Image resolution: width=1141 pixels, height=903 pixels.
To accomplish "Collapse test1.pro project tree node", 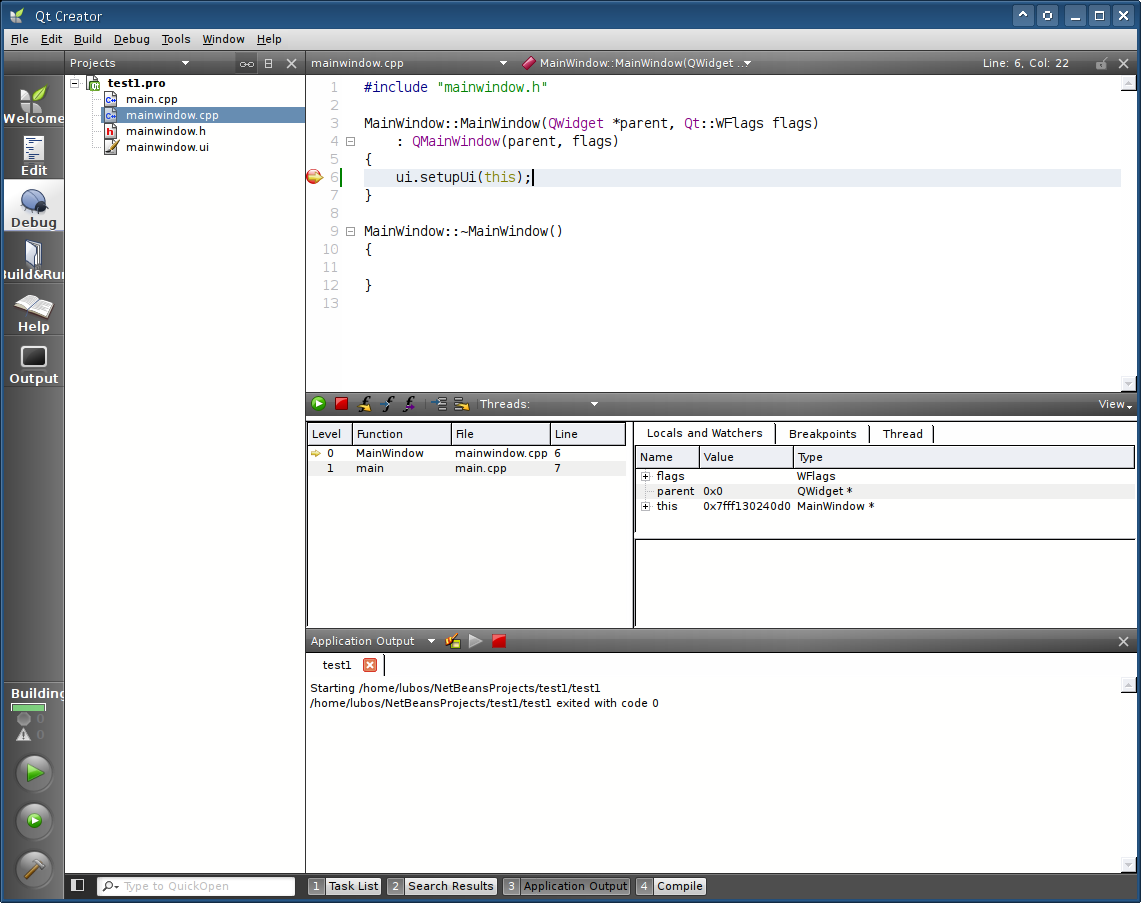I will (x=74, y=83).
